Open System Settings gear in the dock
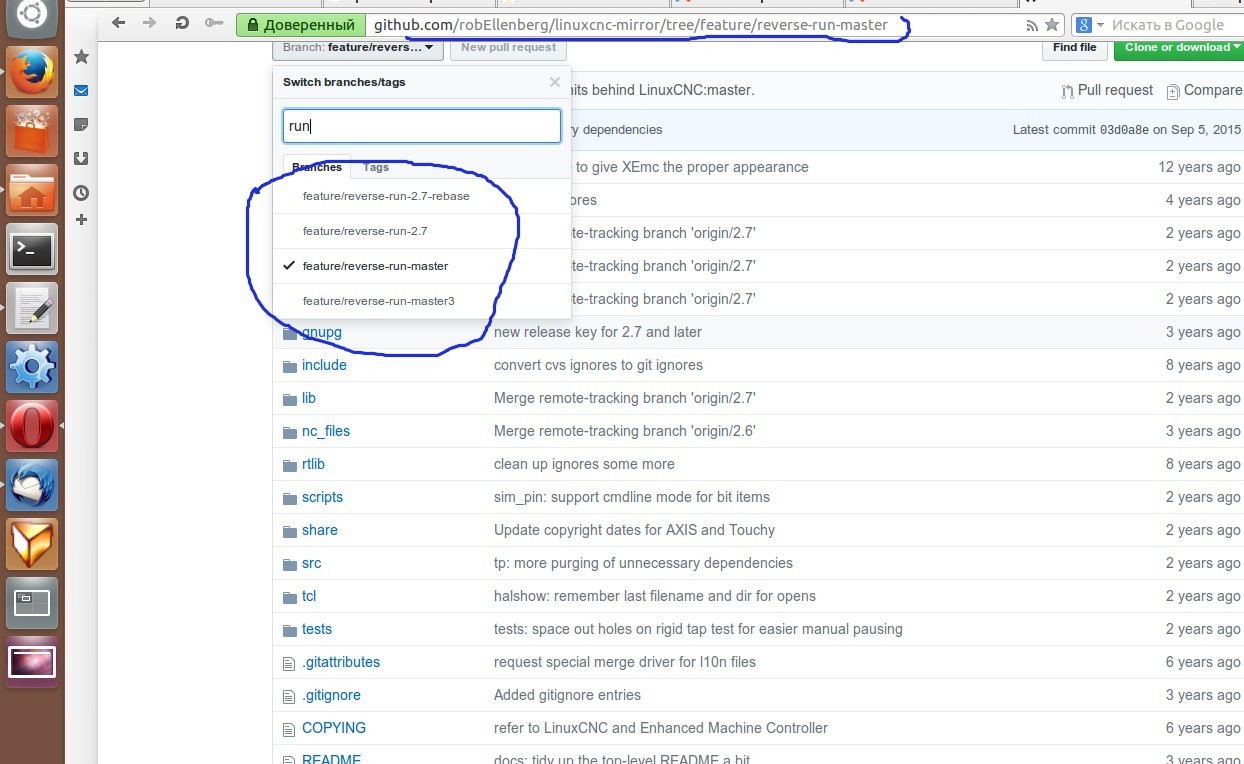 [32, 368]
